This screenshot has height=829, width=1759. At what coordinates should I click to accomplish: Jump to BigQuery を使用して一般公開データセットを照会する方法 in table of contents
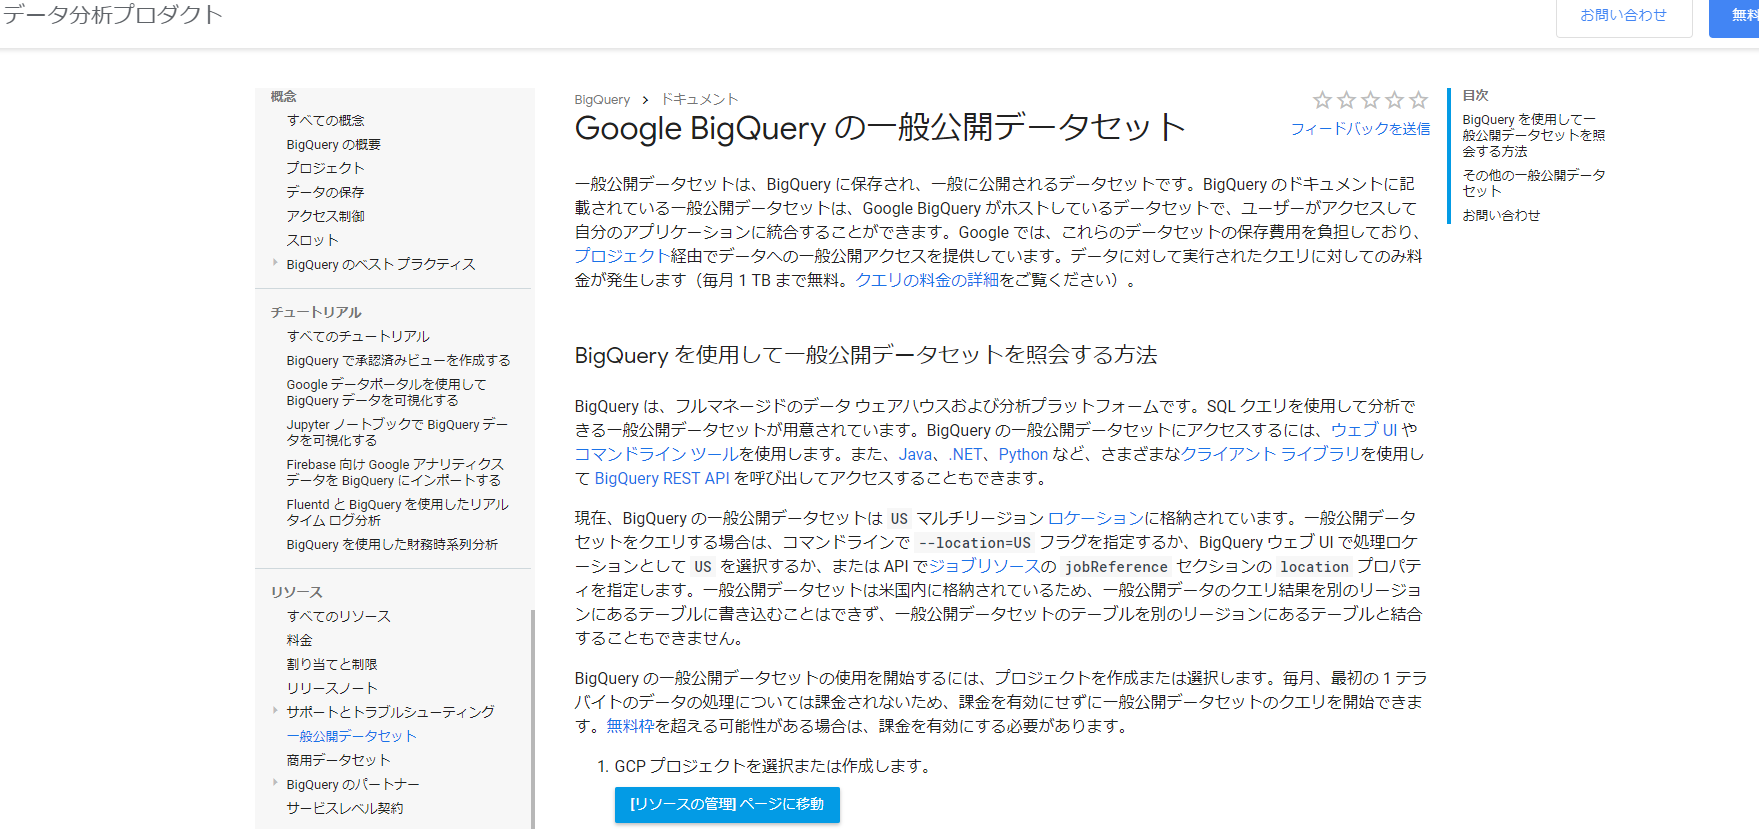(x=1533, y=135)
